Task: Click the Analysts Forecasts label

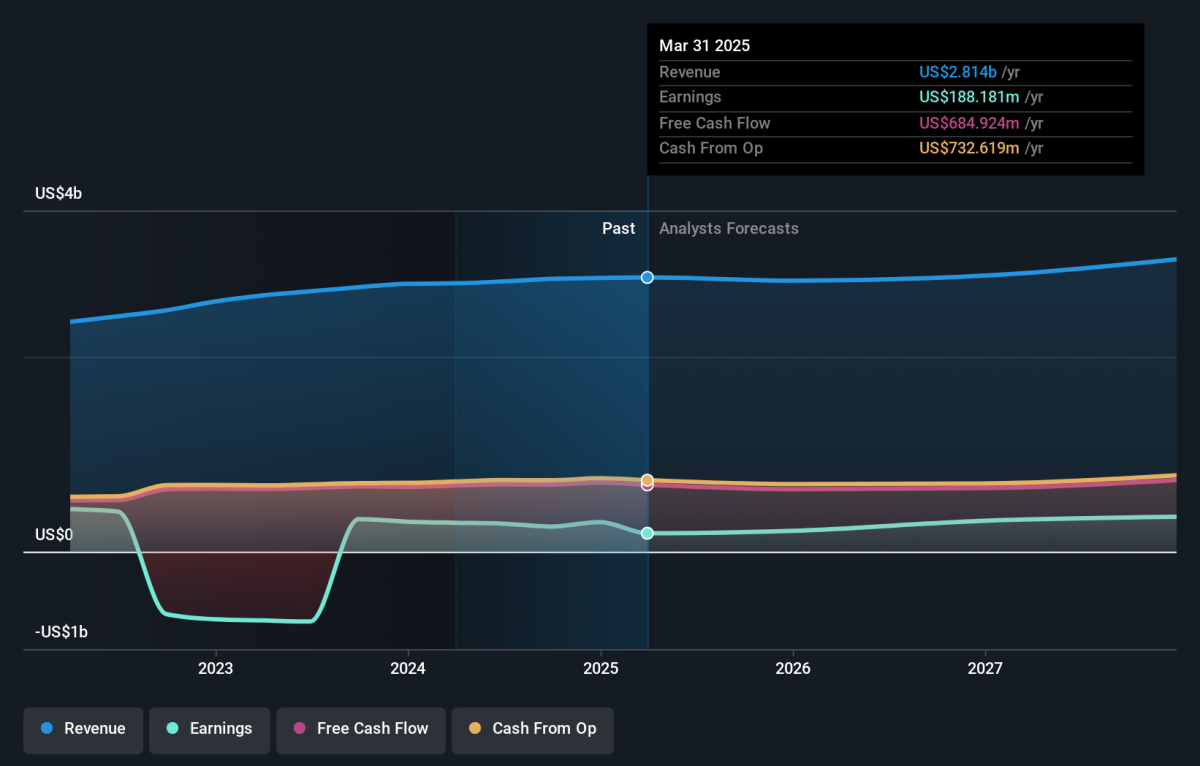Action: (729, 229)
